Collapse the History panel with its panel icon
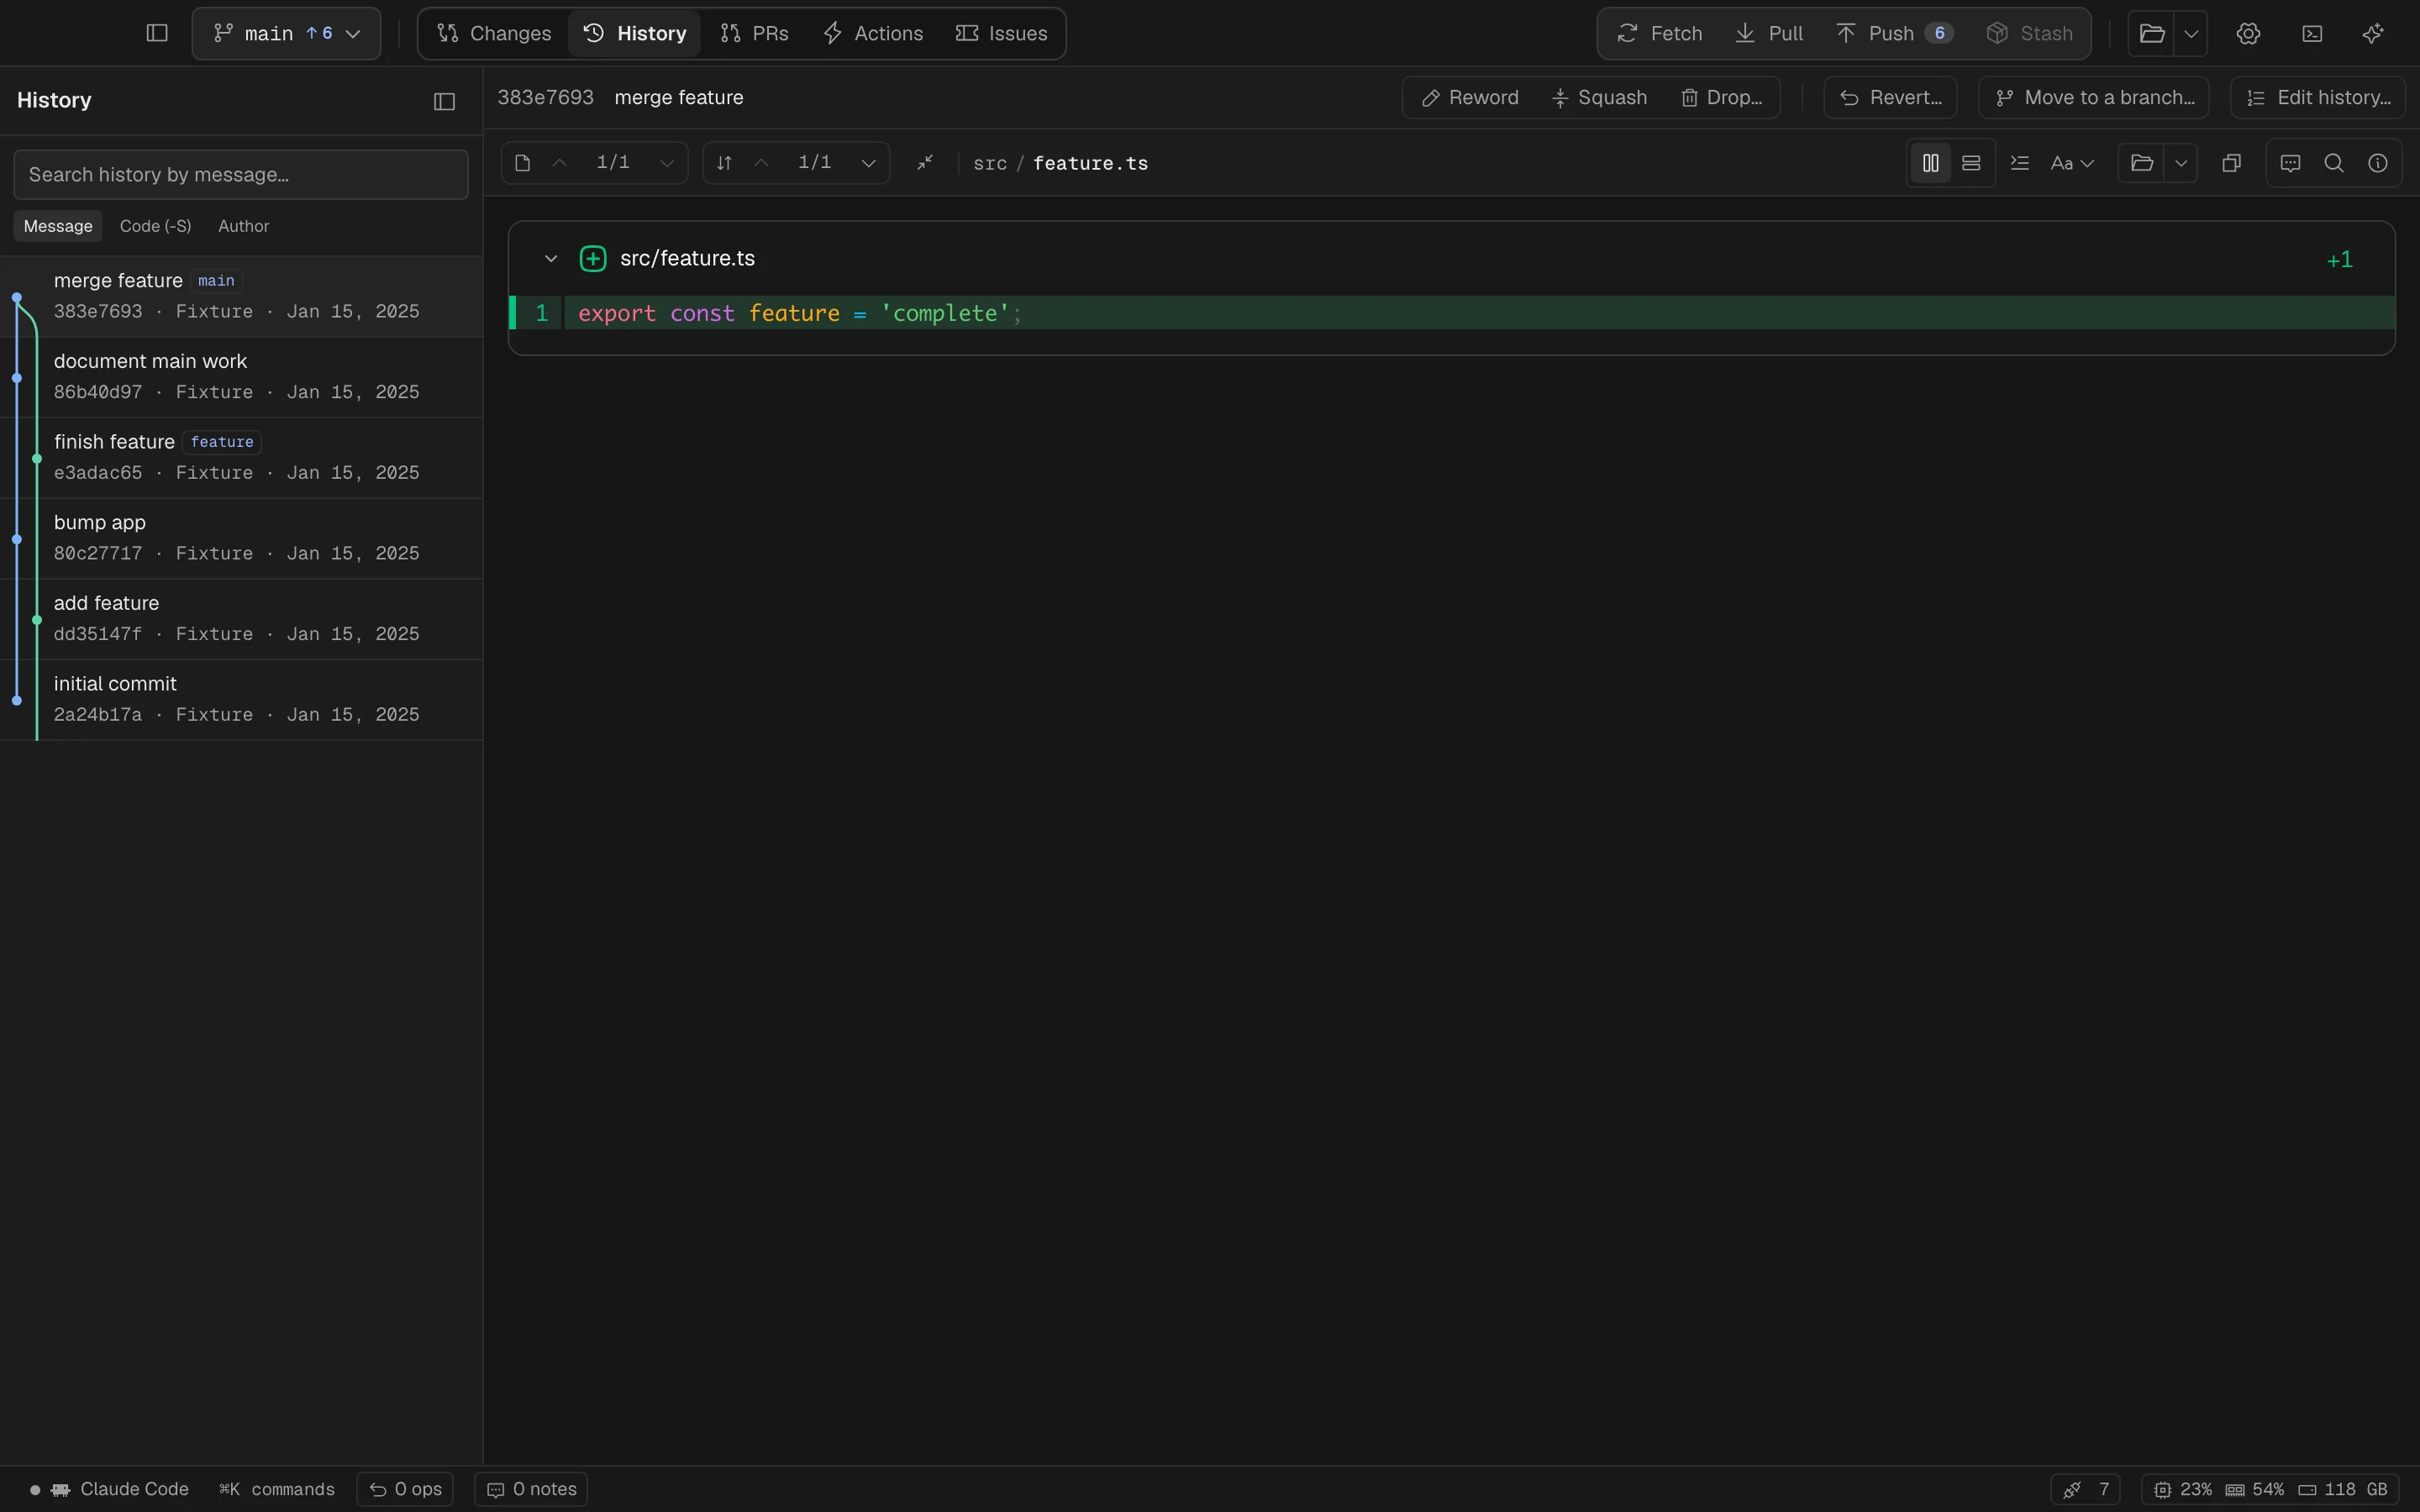The width and height of the screenshot is (2420, 1512). 444,101
